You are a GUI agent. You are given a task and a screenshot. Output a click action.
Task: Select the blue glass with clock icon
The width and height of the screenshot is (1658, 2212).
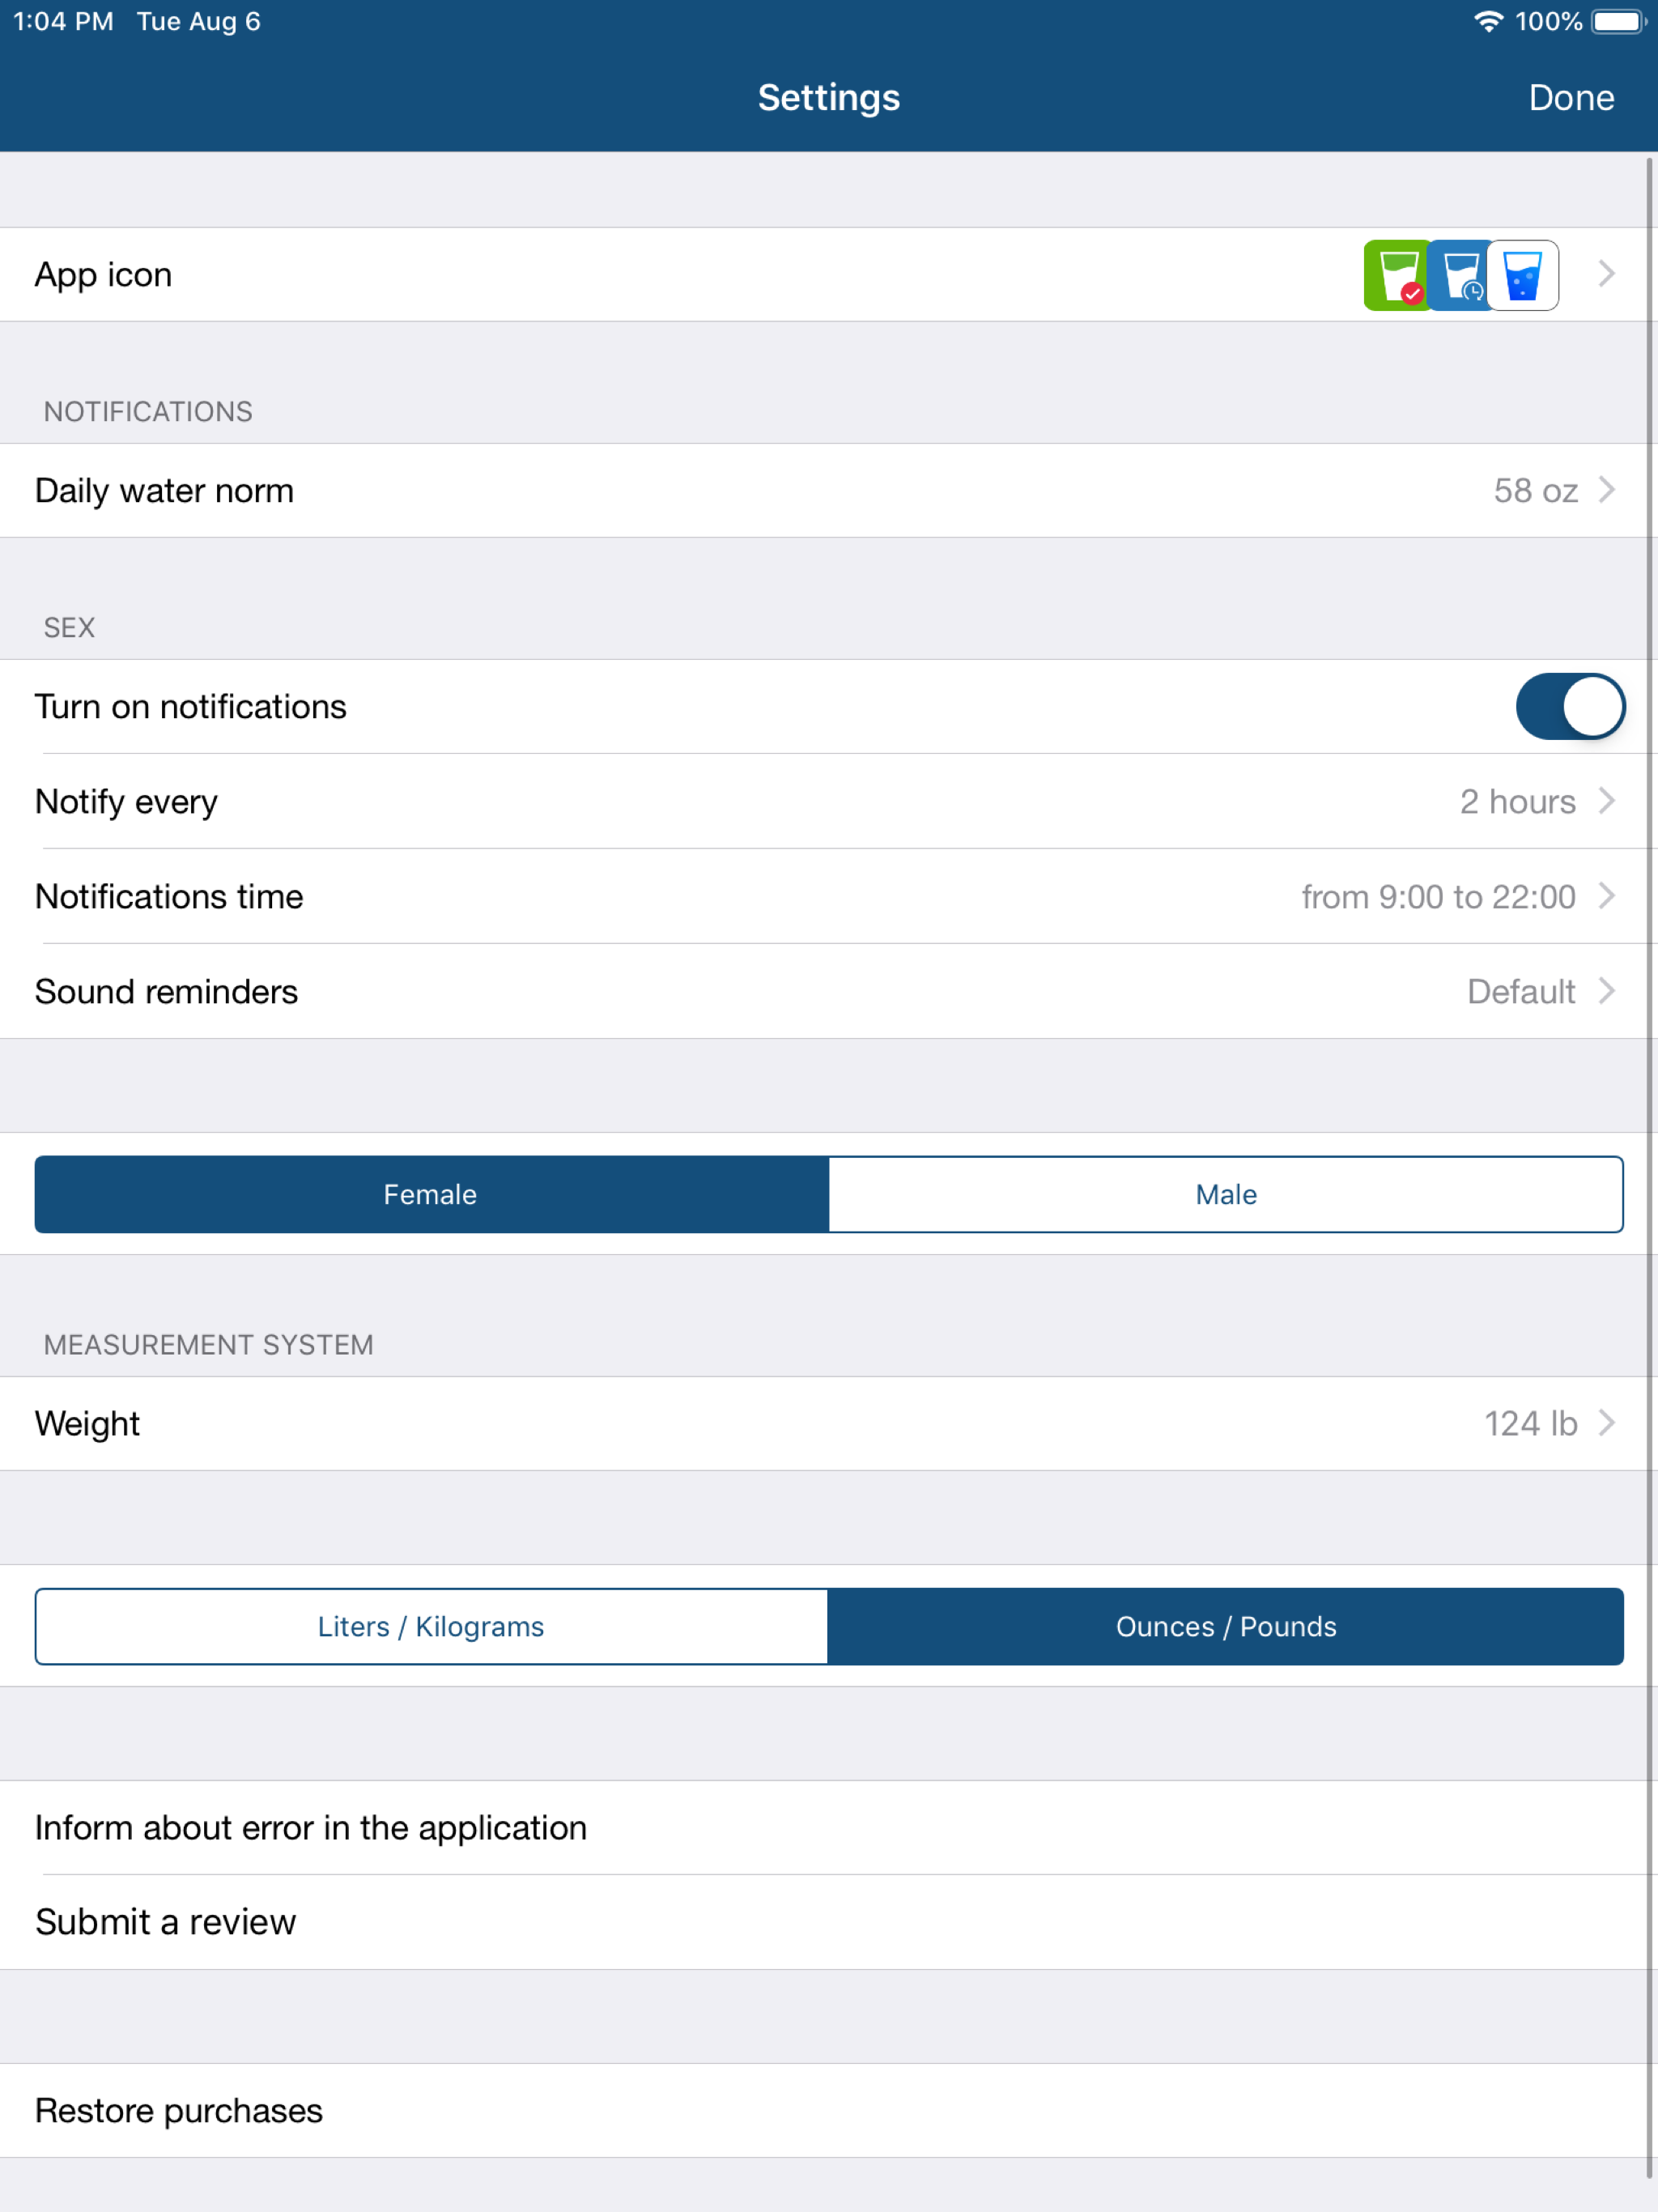click(x=1460, y=275)
